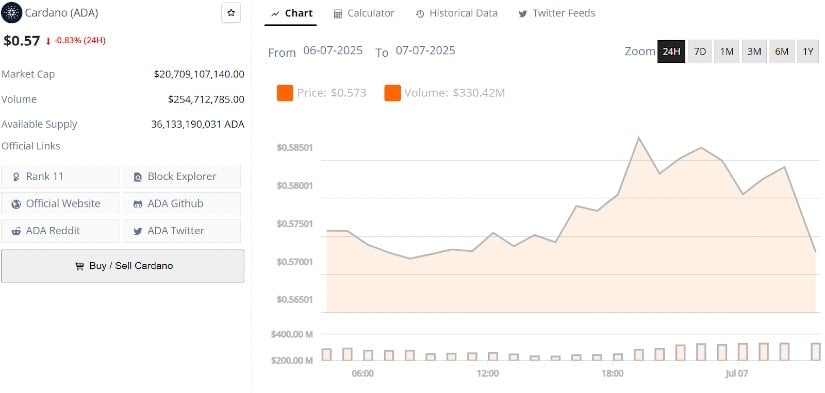Open the ADA Reddit link
This screenshot has width=825, height=393.
[61, 230]
